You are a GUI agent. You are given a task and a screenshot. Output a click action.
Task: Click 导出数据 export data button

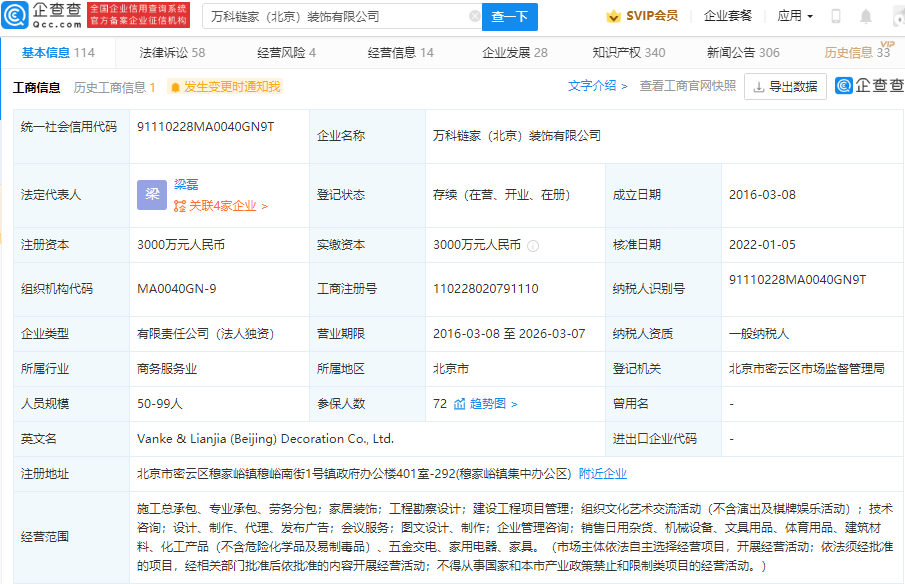[785, 87]
